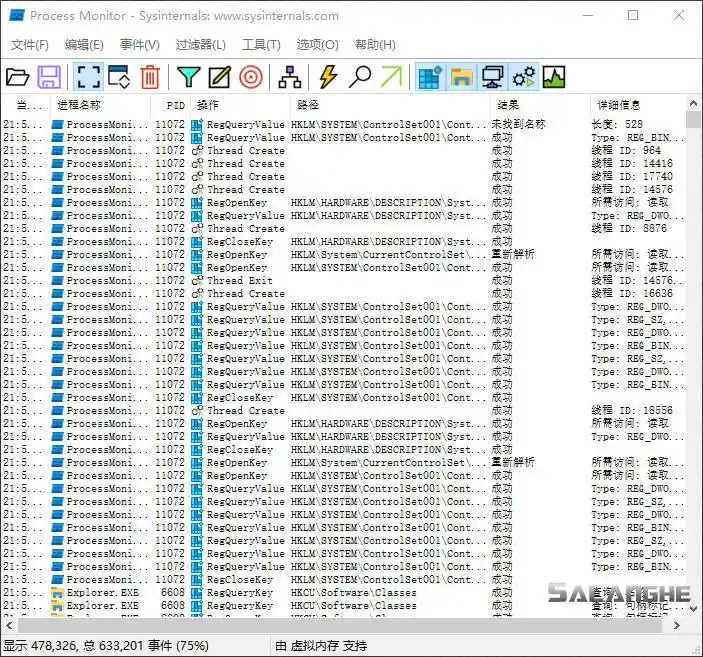Select the first 重新解析 RegOpenKey row

click(x=343, y=254)
